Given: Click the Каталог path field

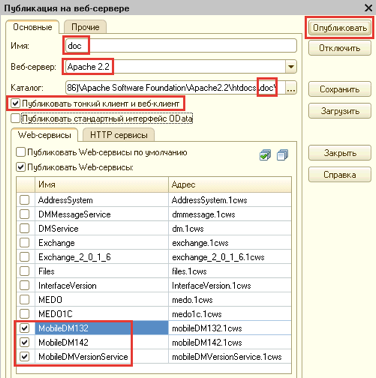Looking at the screenshot, I should pyautogui.click(x=175, y=88).
